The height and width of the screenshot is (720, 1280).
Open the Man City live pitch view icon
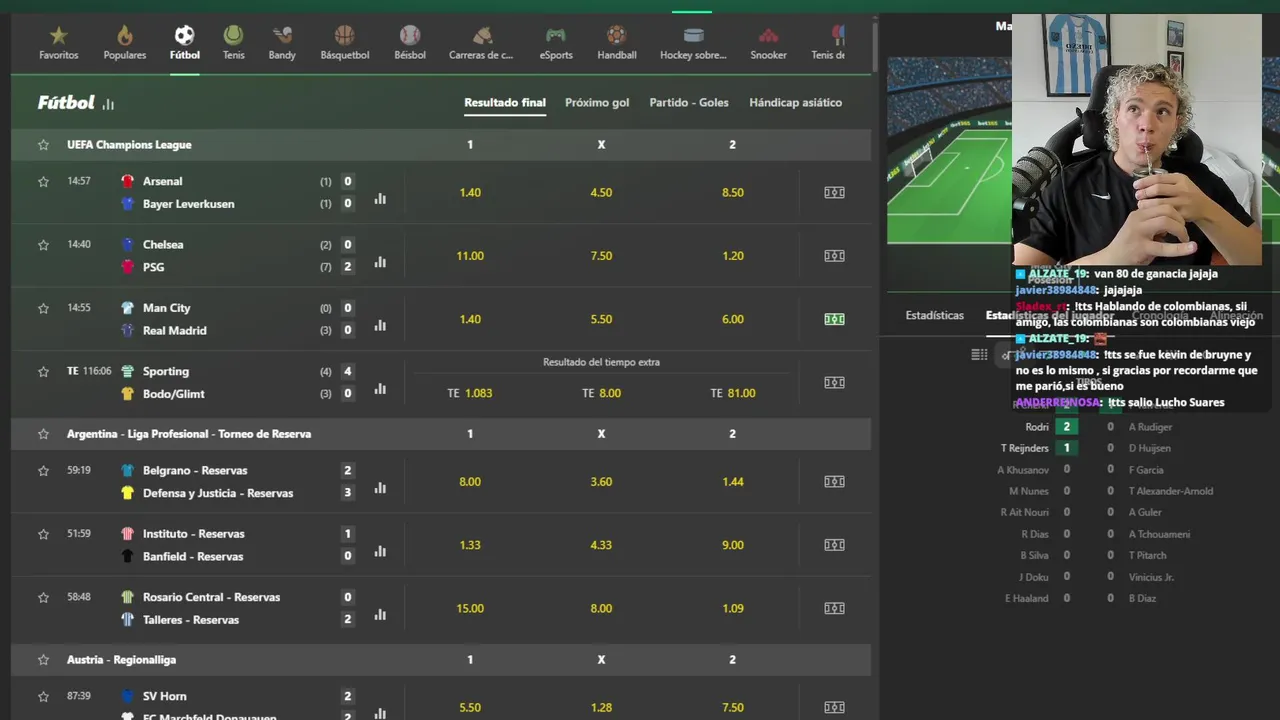[x=834, y=319]
